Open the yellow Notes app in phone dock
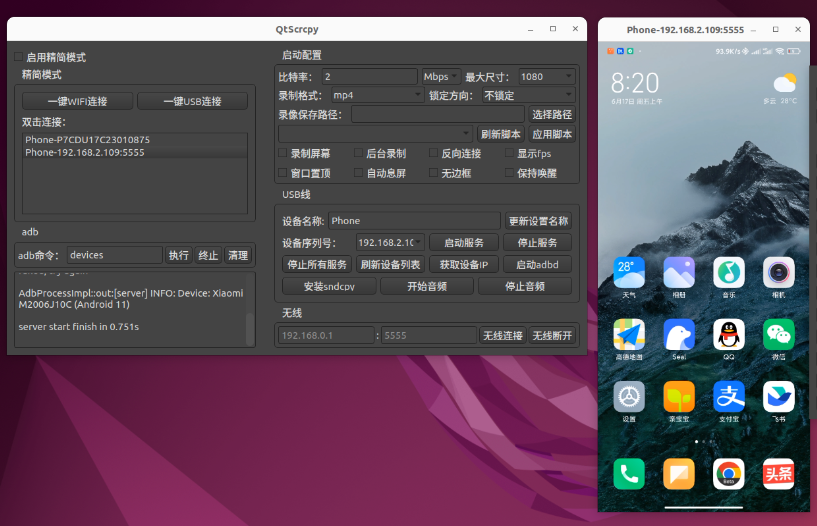This screenshot has width=817, height=526. pos(679,474)
